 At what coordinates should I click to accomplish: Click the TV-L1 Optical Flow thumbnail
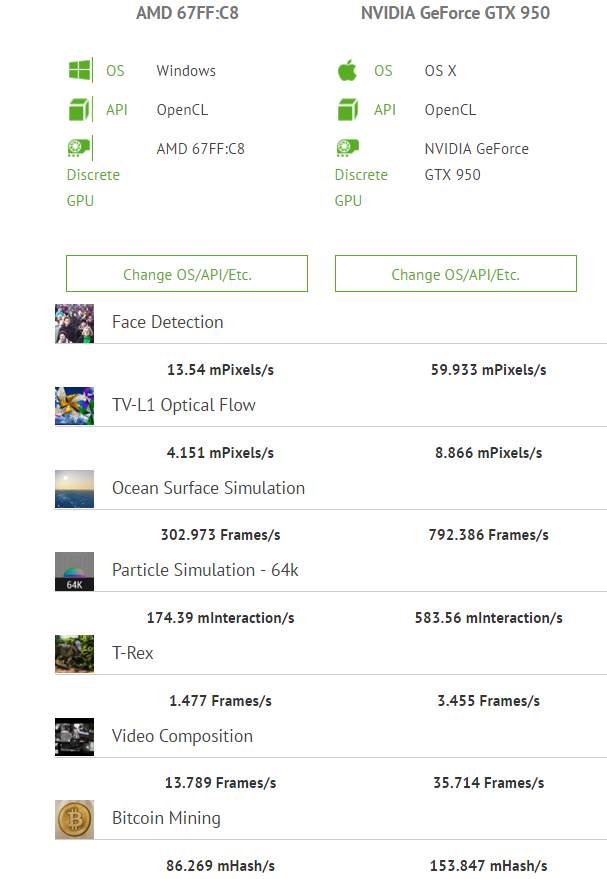tap(75, 406)
